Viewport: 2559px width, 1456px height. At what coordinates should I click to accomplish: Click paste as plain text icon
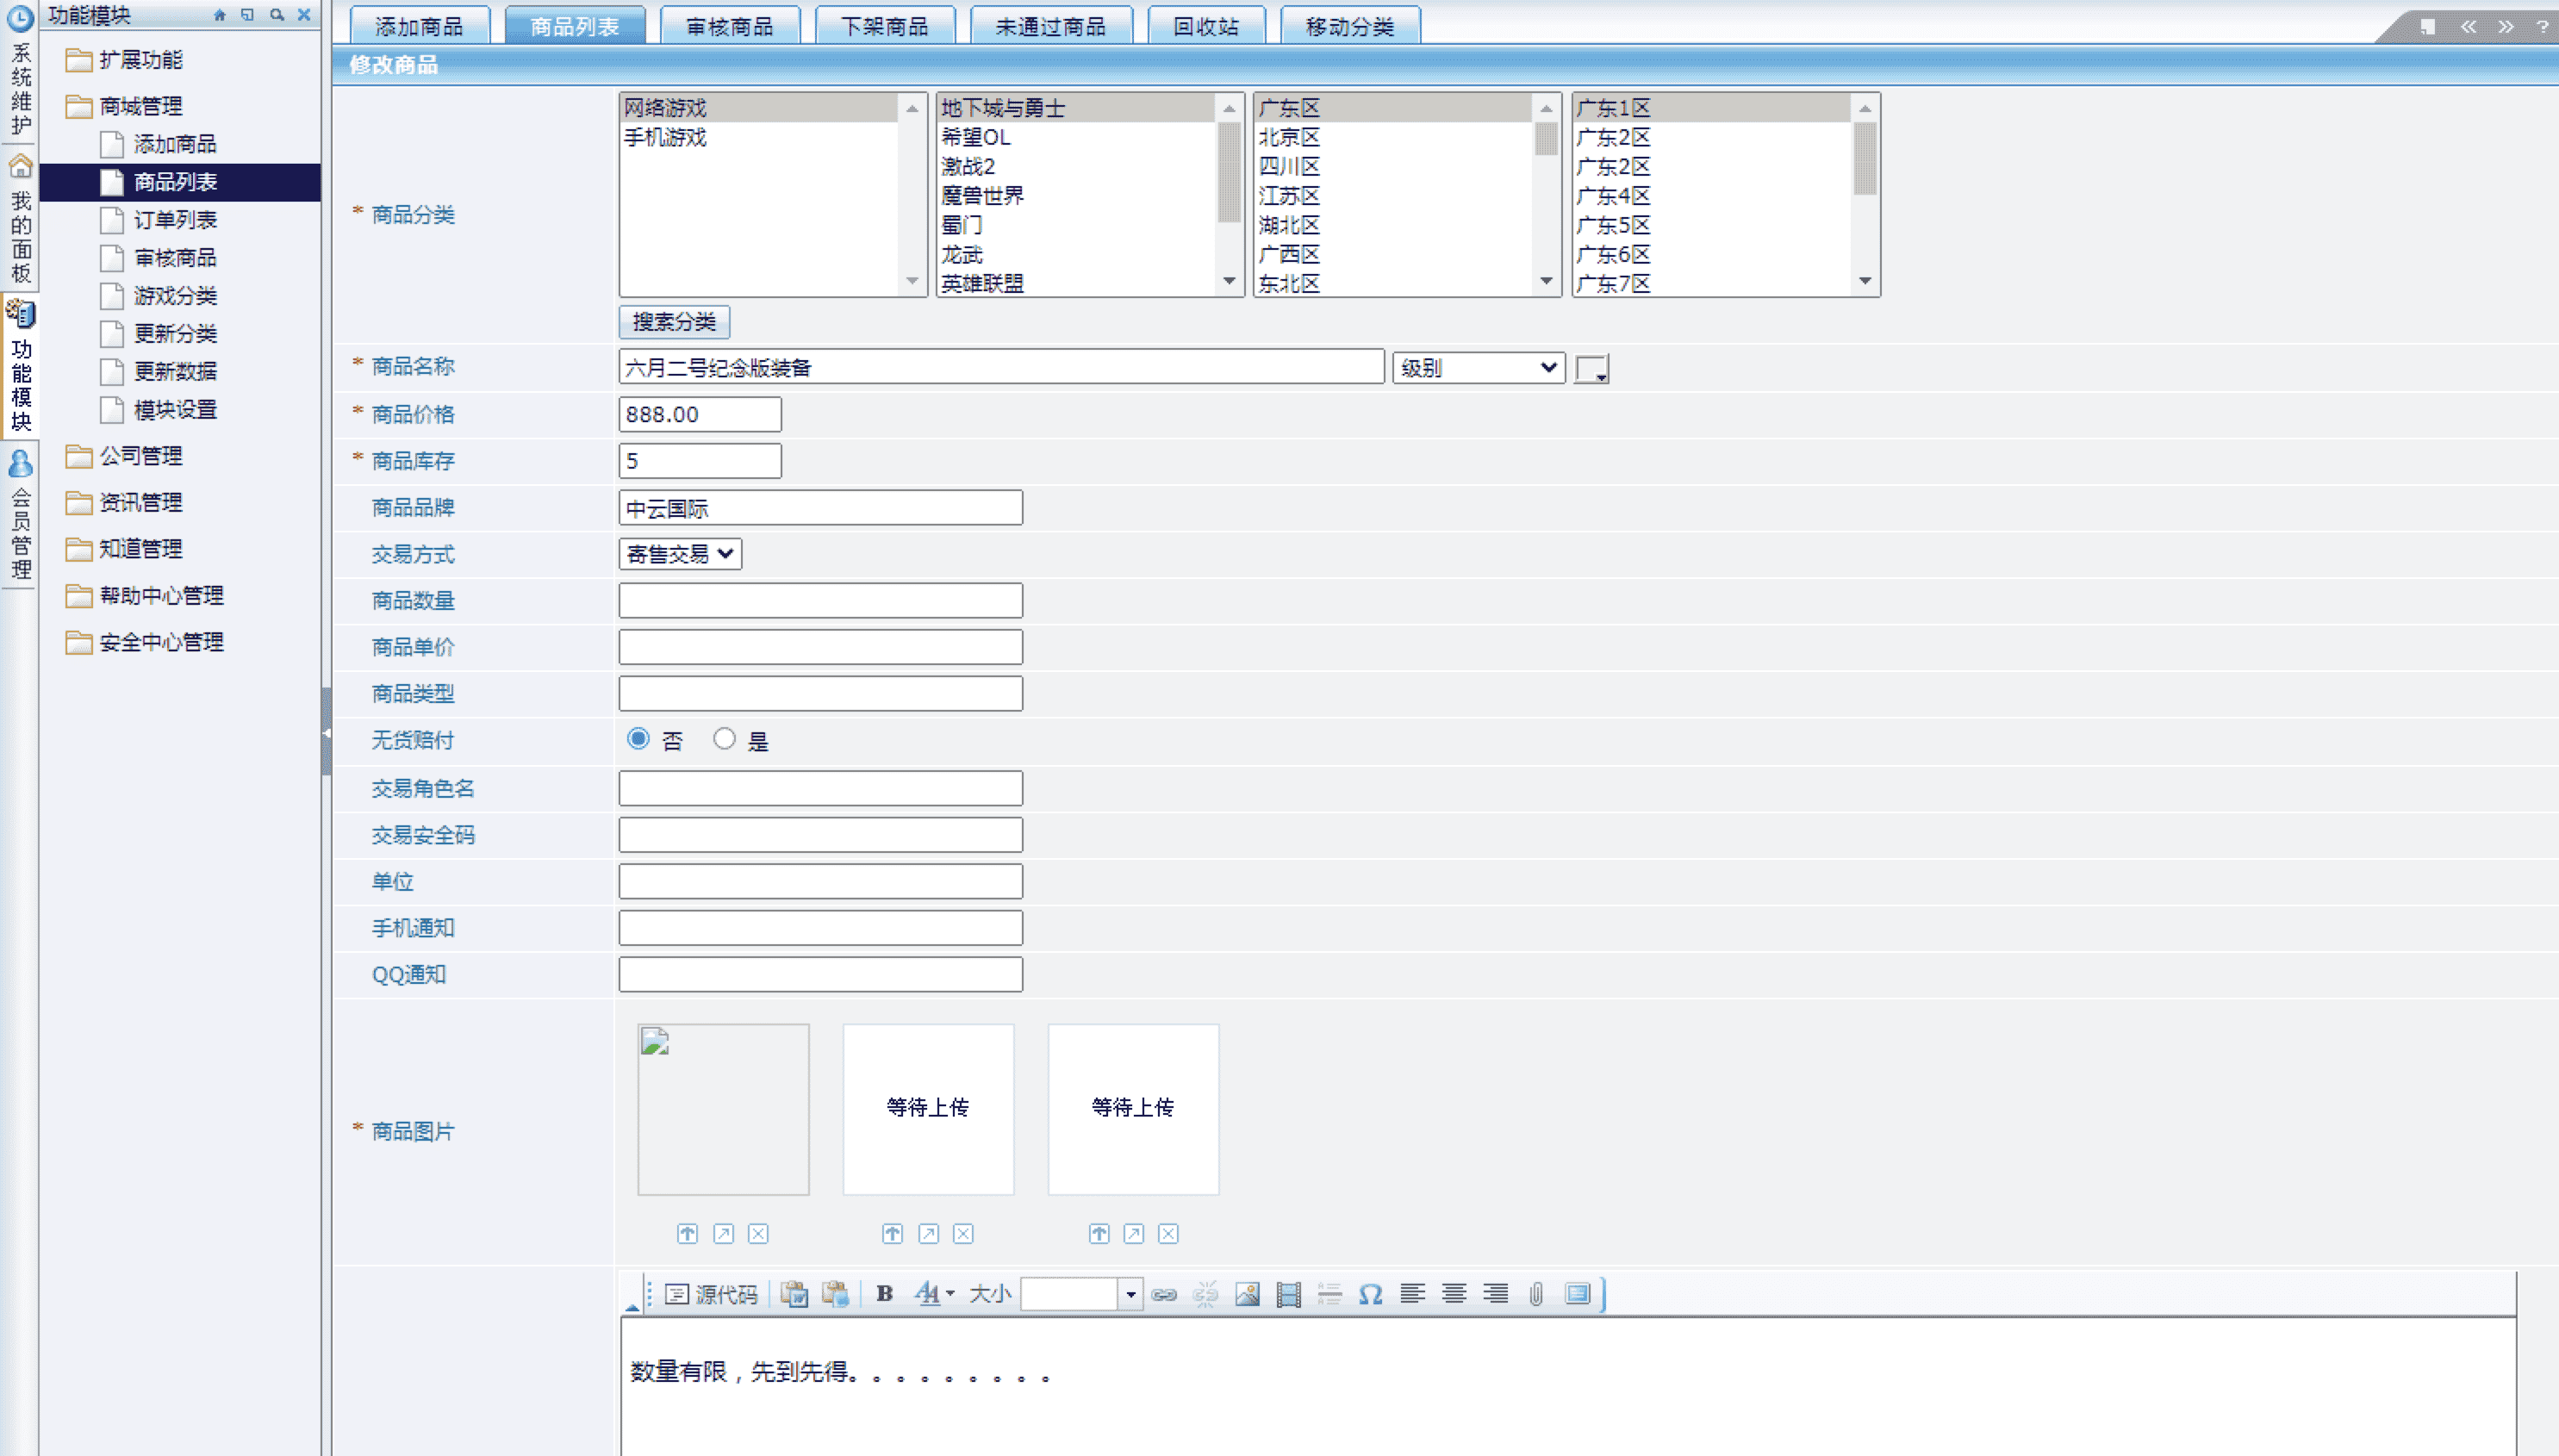tap(835, 1294)
